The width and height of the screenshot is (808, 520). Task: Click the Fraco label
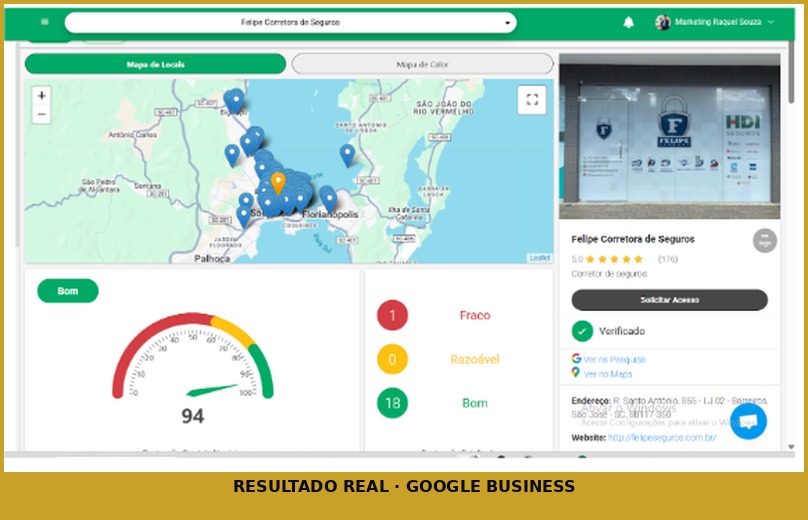click(475, 315)
